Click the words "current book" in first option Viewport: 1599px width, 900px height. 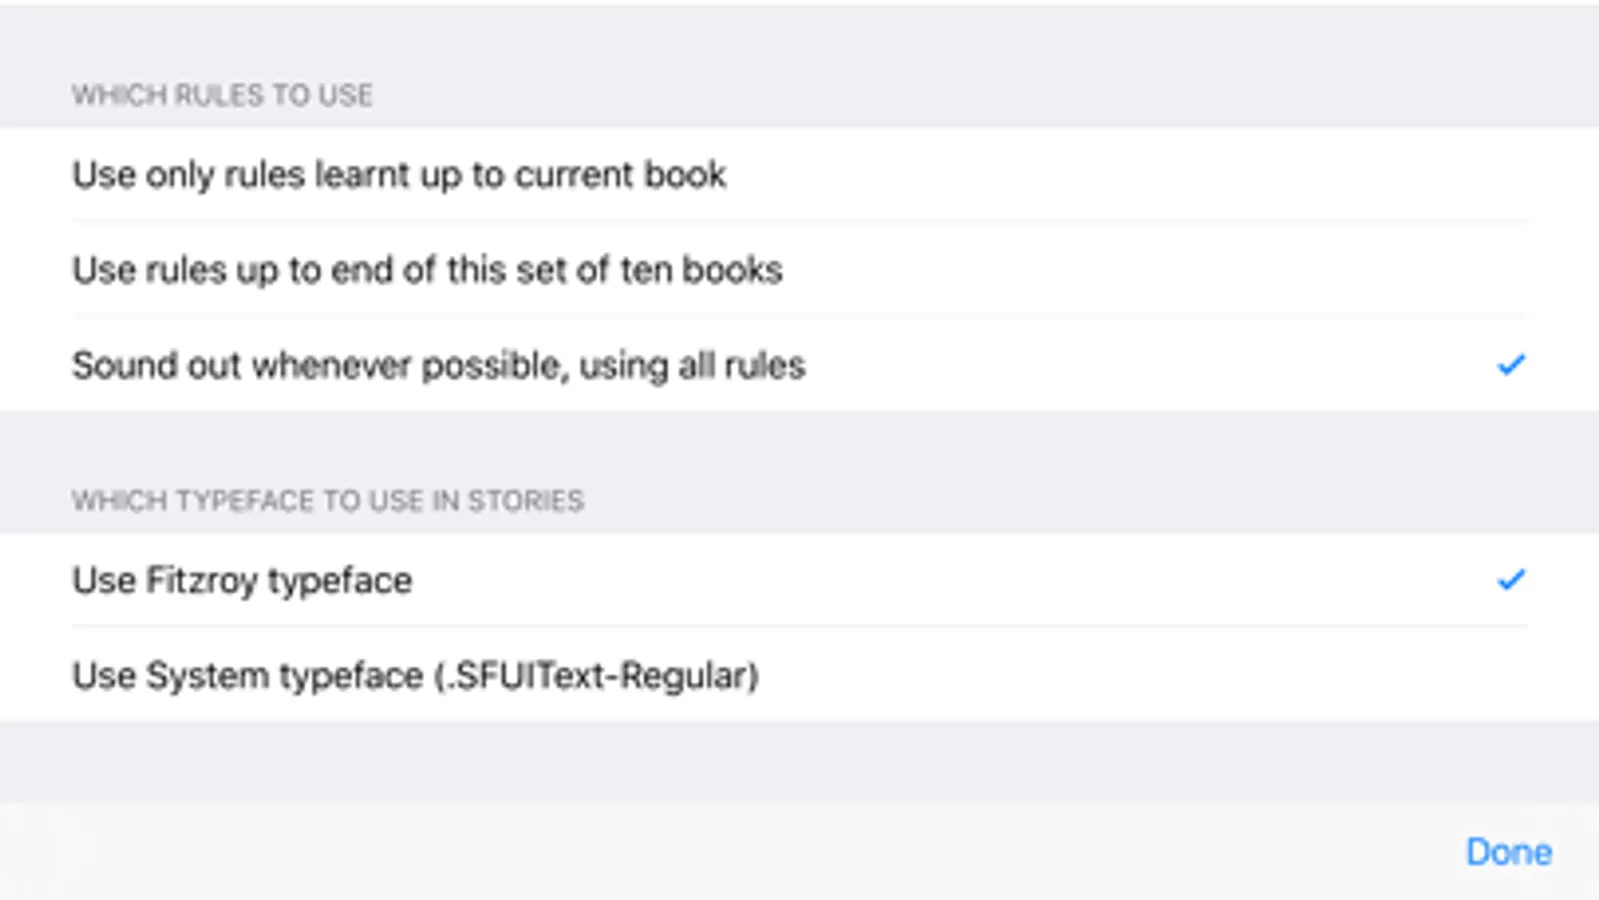pyautogui.click(x=620, y=175)
